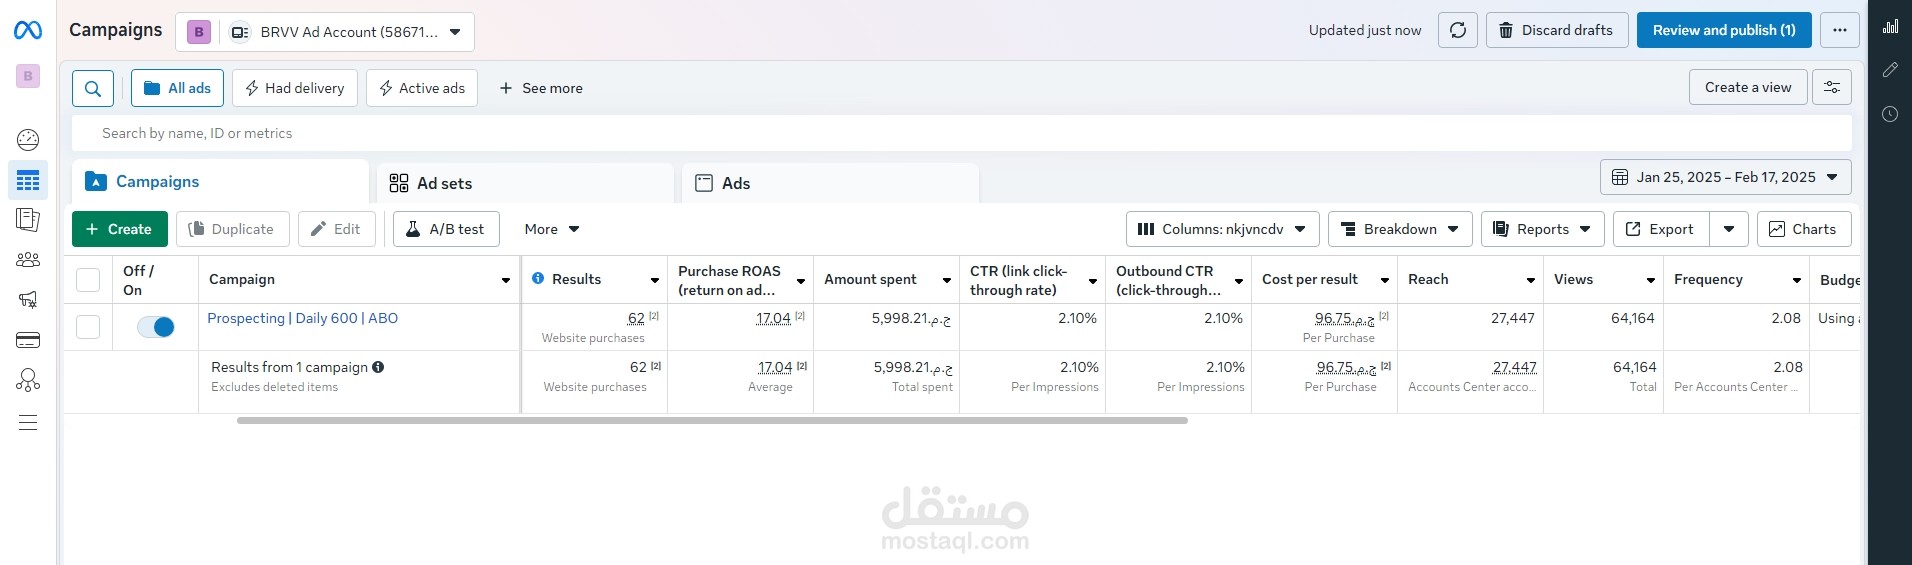The height and width of the screenshot is (565, 1912).
Task: Click info icon next to Results from 1 campaign
Action: 378,367
